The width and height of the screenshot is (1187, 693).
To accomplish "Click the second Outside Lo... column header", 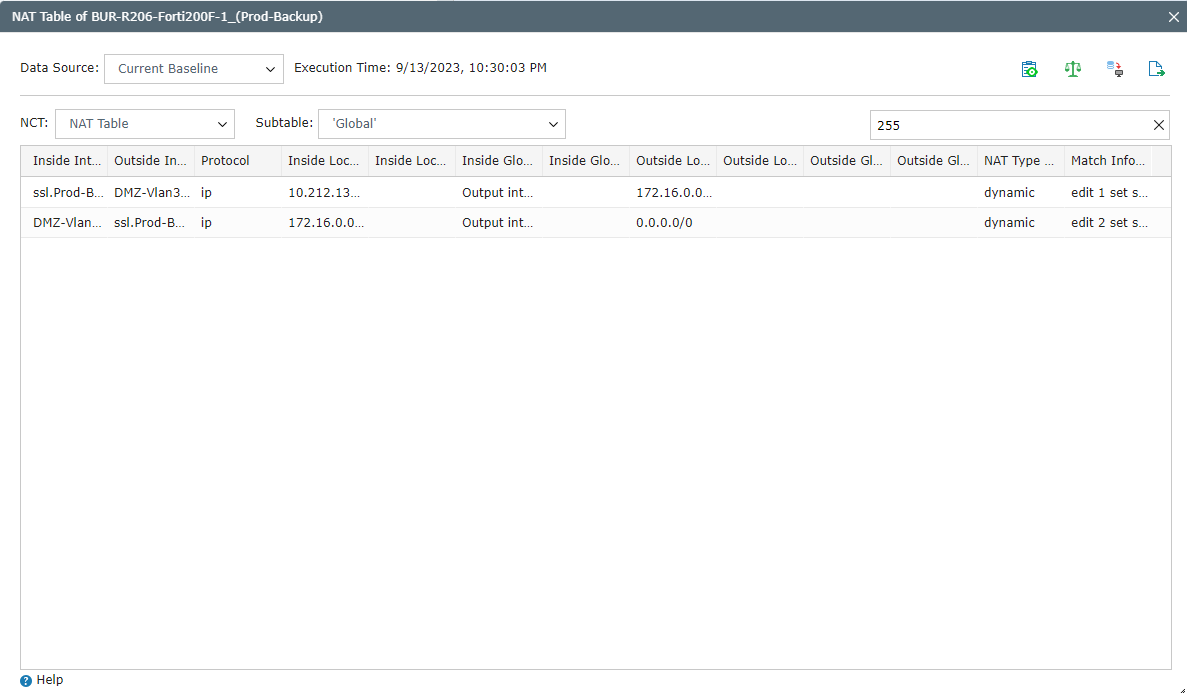I will [x=760, y=161].
